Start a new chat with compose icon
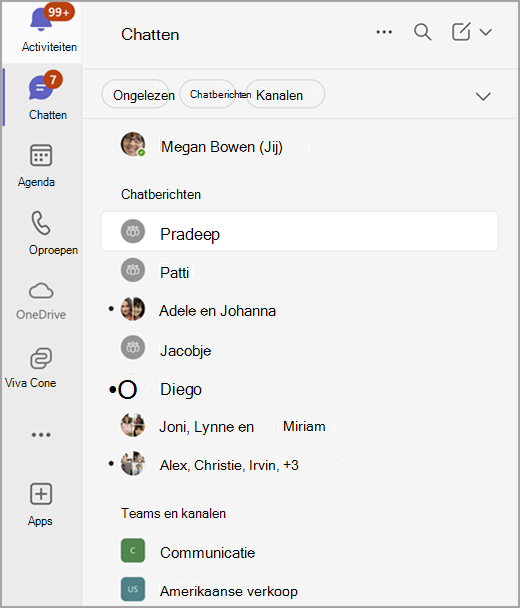520x608 pixels. click(461, 32)
